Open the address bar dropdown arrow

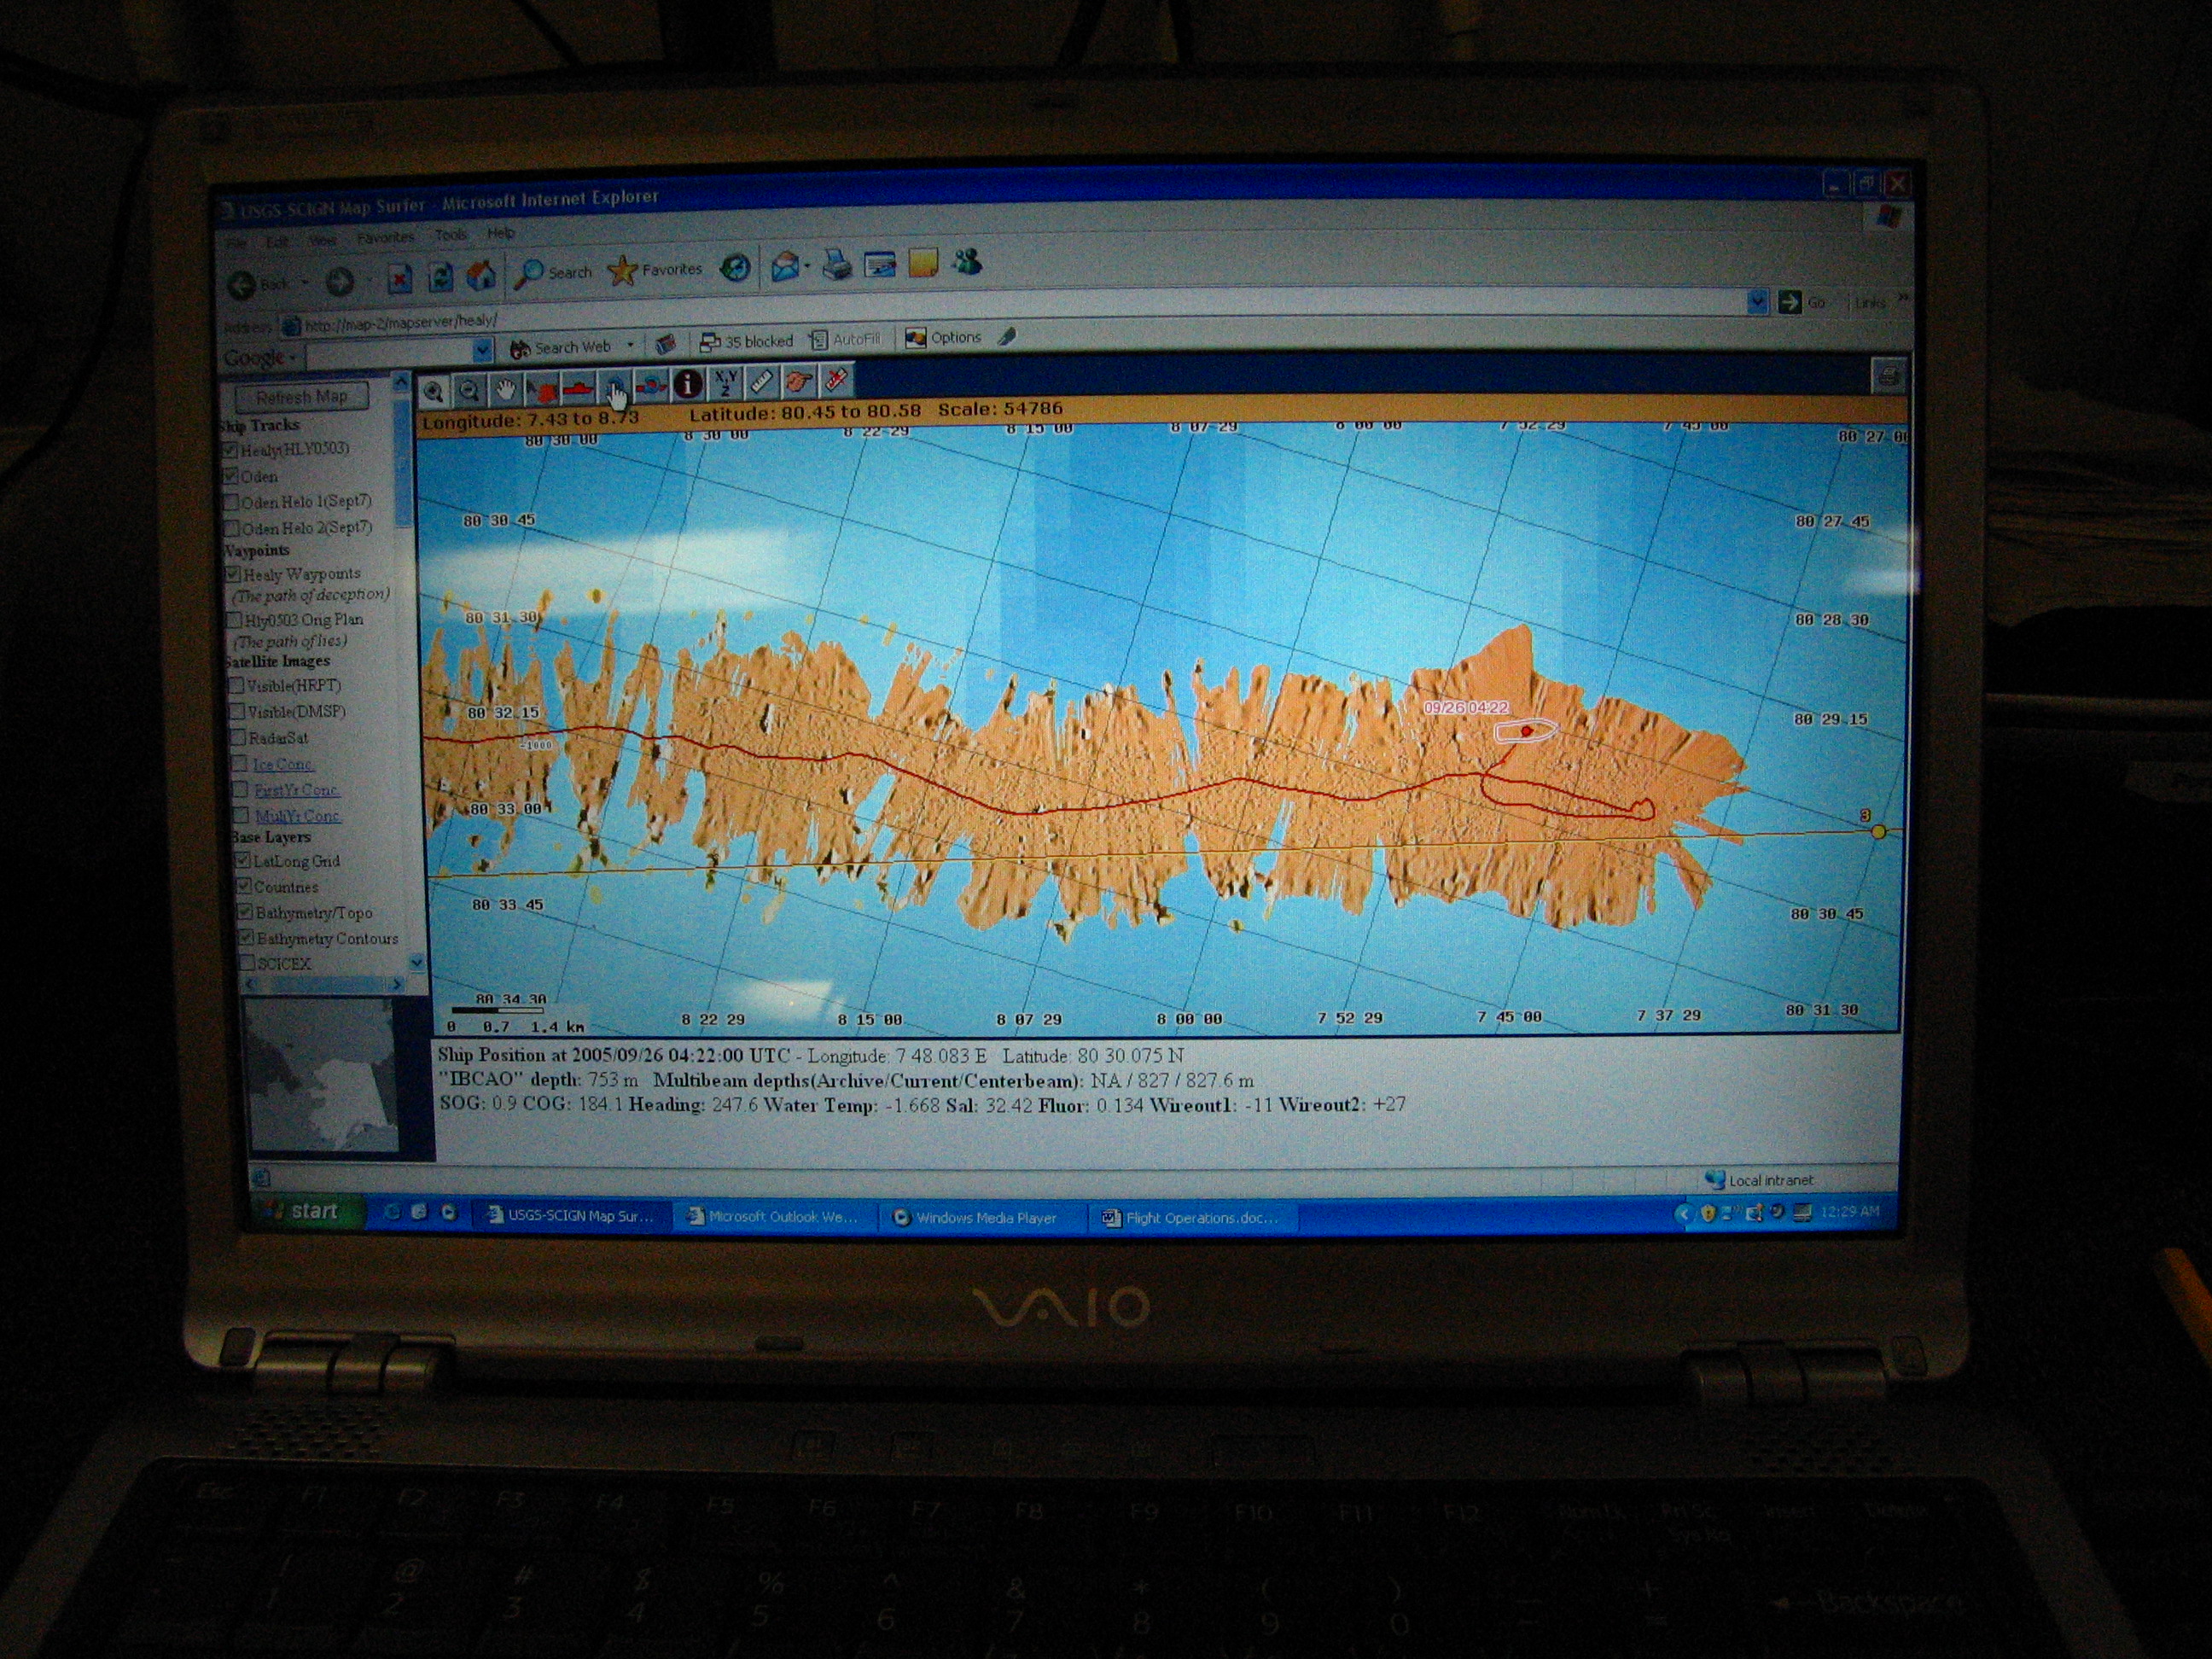pyautogui.click(x=1757, y=302)
